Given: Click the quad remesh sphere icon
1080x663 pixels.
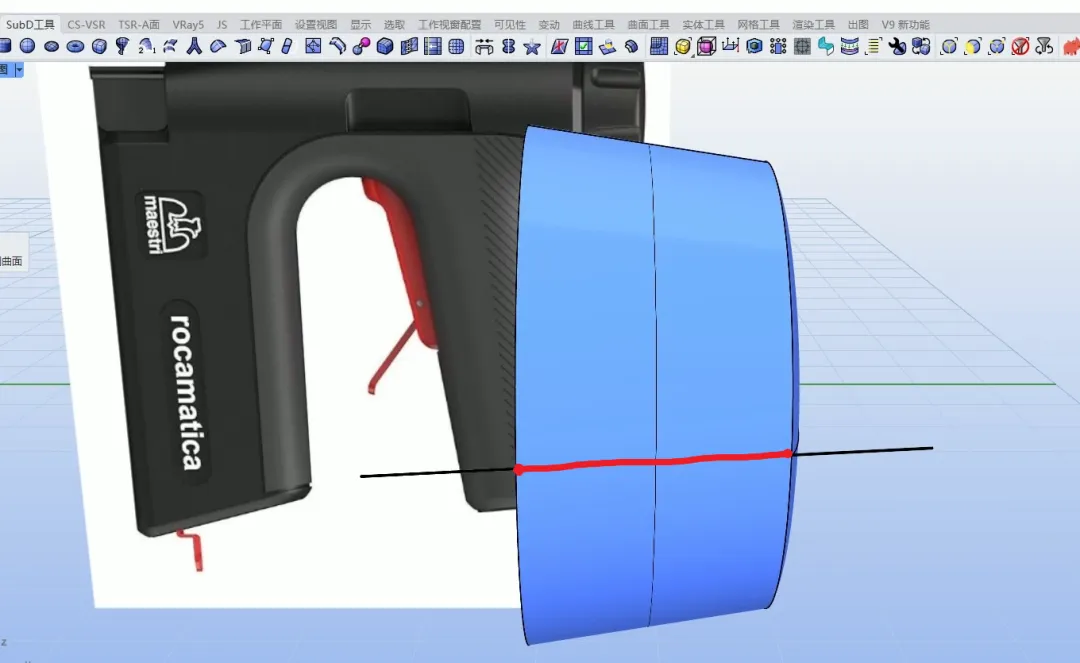Looking at the screenshot, I should click(x=456, y=46).
